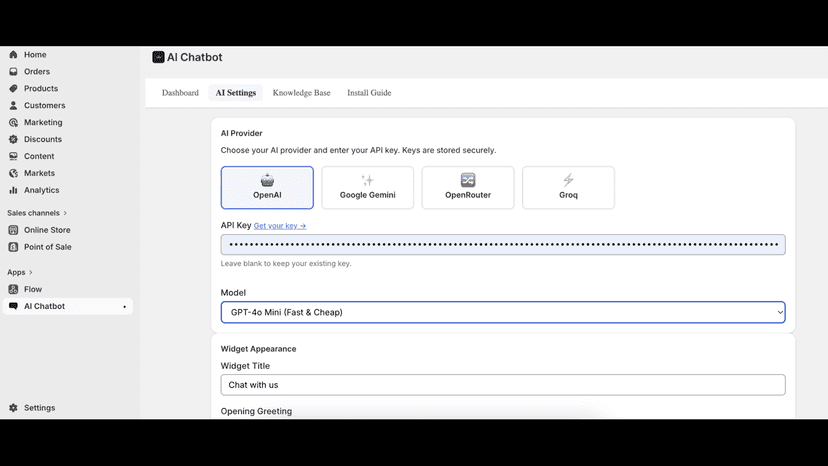Click the Settings gear icon
The height and width of the screenshot is (466, 828).
pyautogui.click(x=13, y=407)
